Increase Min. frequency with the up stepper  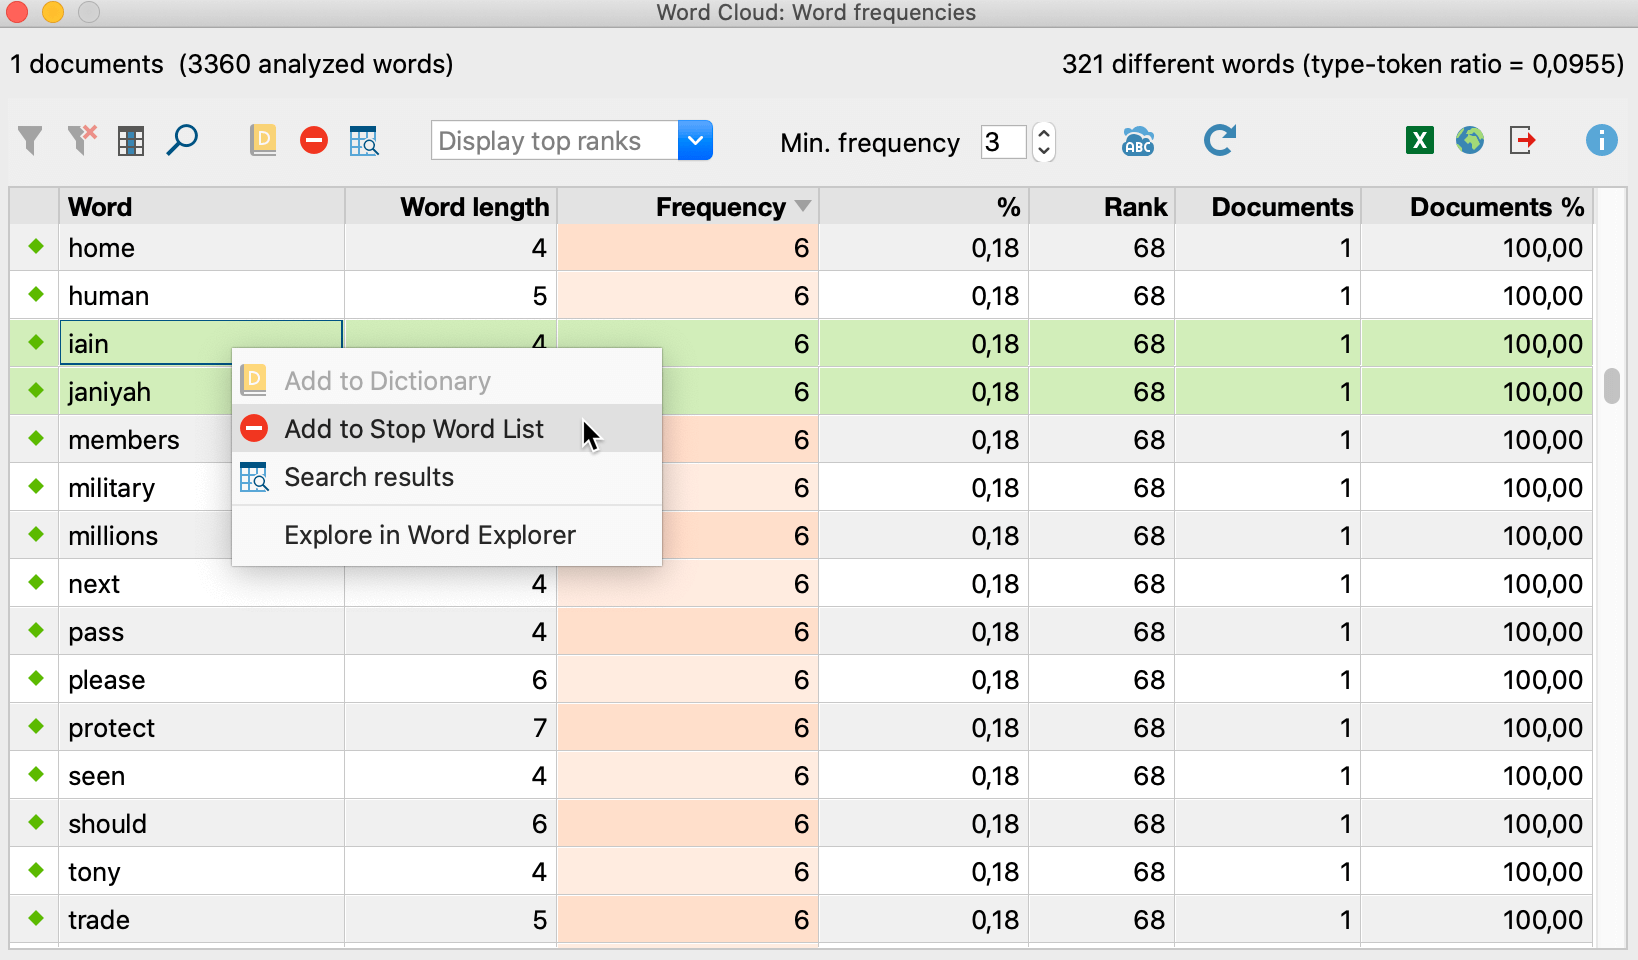point(1042,133)
